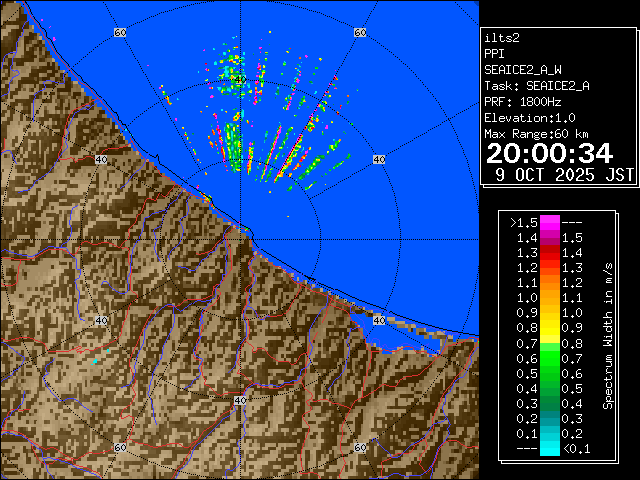The image size is (640, 480).
Task: Click the 60 range ring label at top left
Action: coord(120,33)
